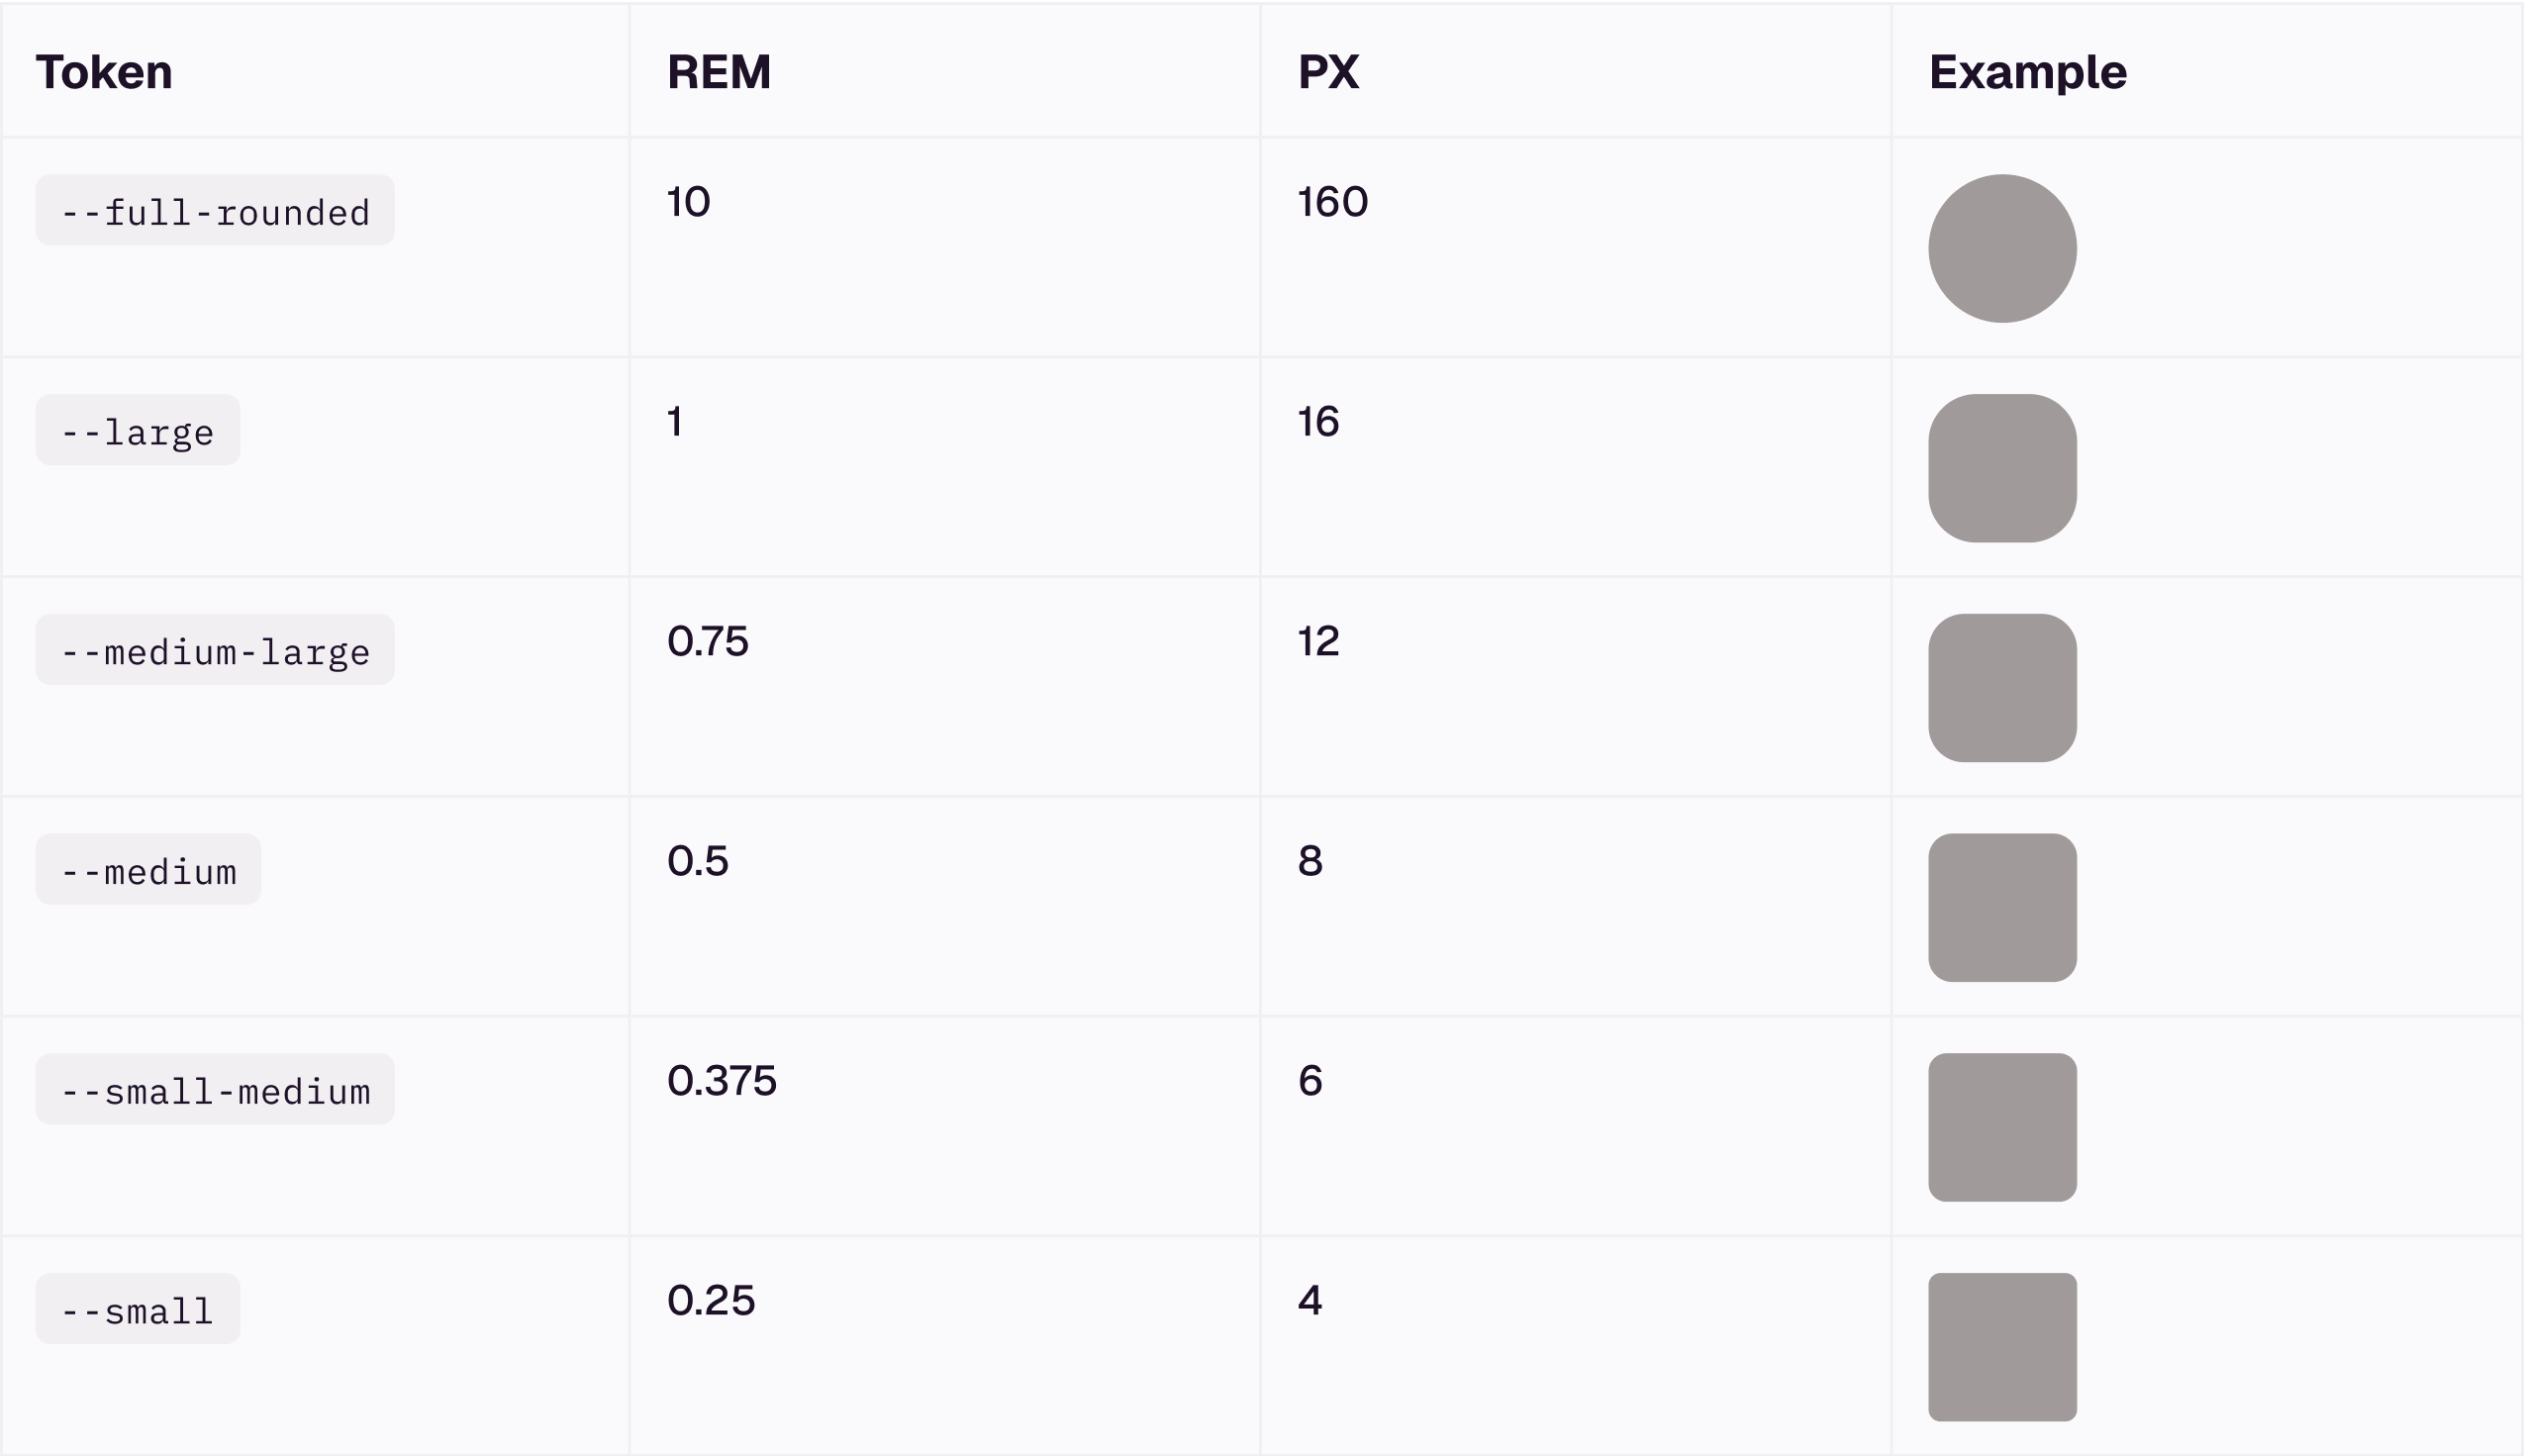
Task: Select the --medium-large token code
Action: (215, 651)
